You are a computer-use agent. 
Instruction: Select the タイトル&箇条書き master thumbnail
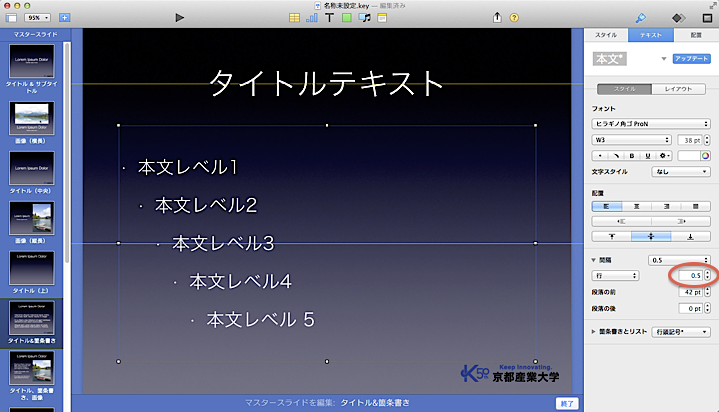[x=32, y=318]
